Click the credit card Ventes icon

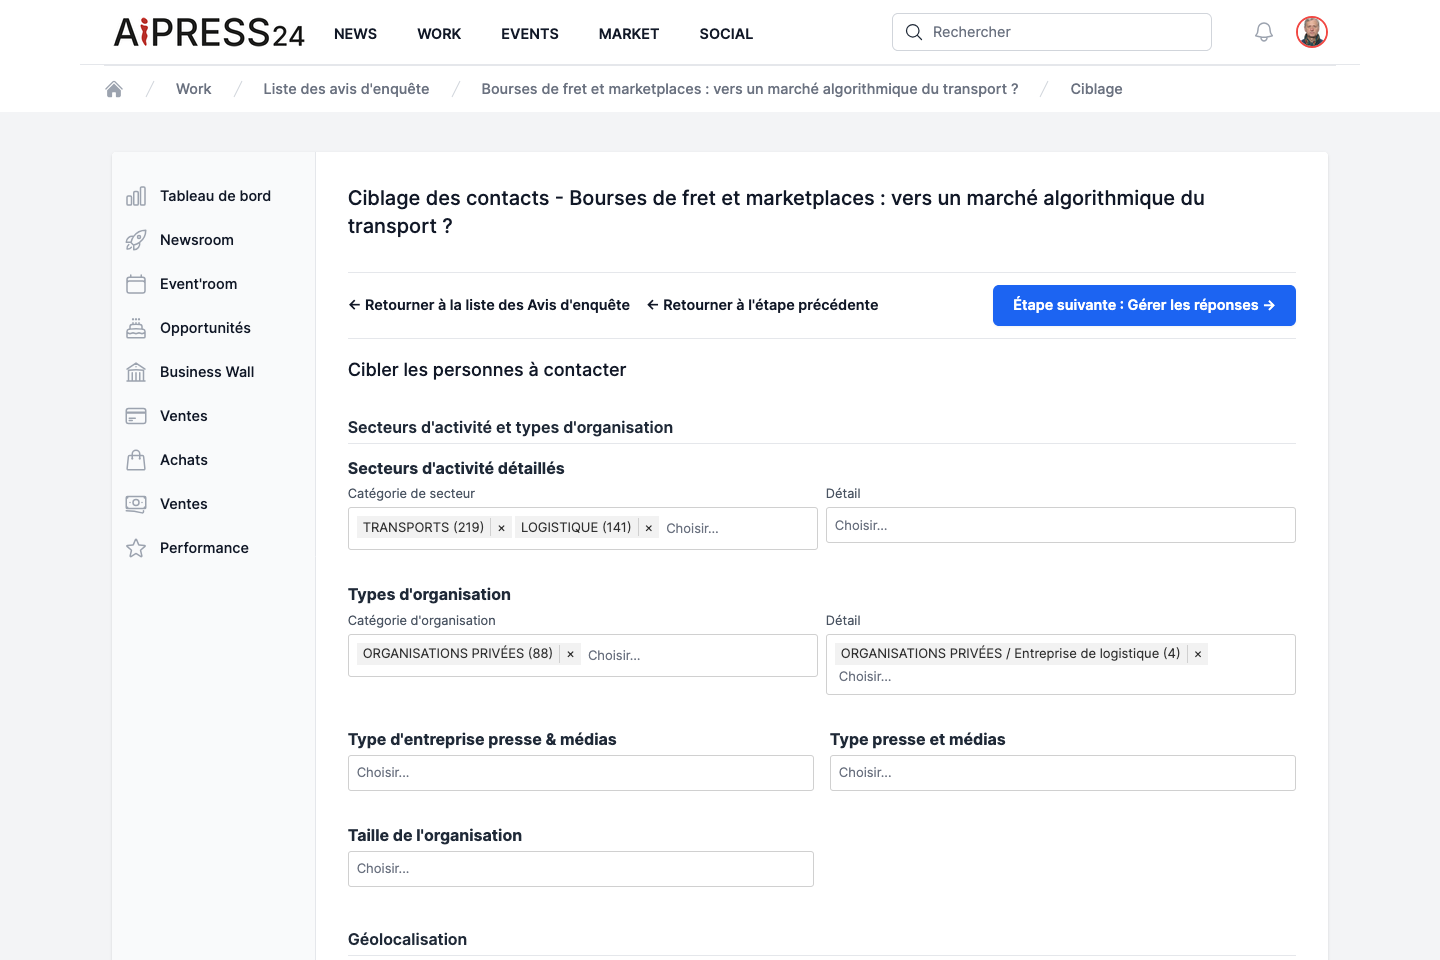tap(136, 416)
